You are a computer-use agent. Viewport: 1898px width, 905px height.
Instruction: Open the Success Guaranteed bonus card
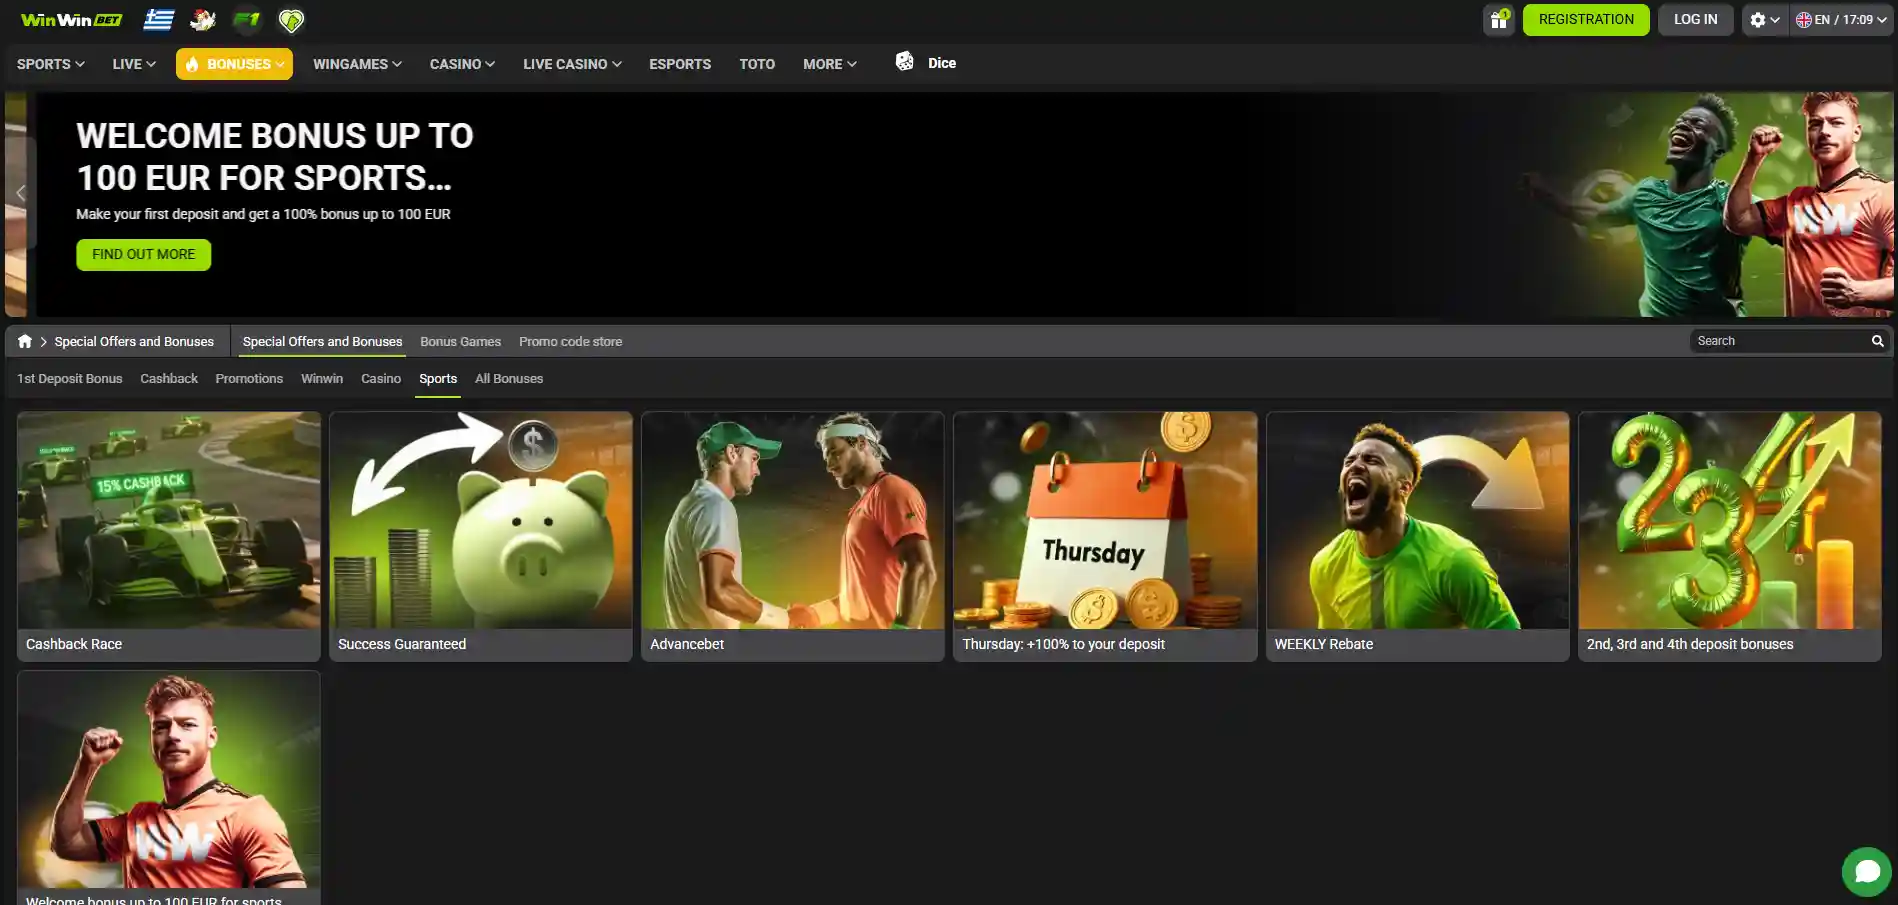point(481,536)
